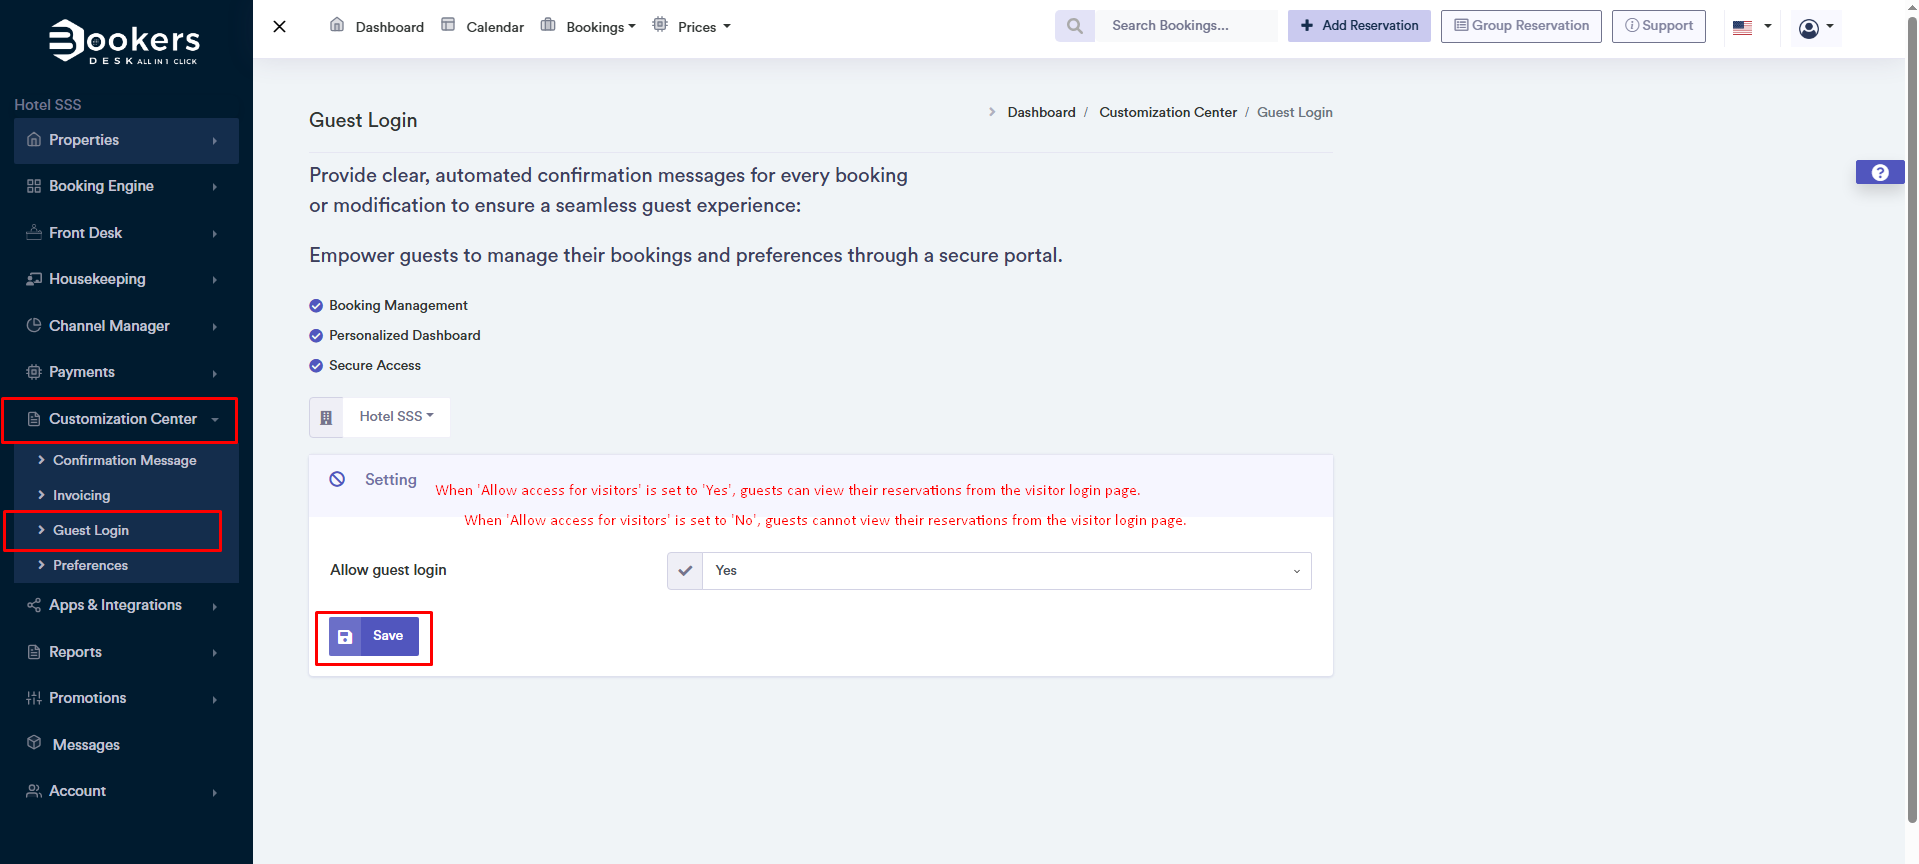Click the checkmark box beside Yes
Viewport: 1919px width, 864px height.
pos(685,571)
